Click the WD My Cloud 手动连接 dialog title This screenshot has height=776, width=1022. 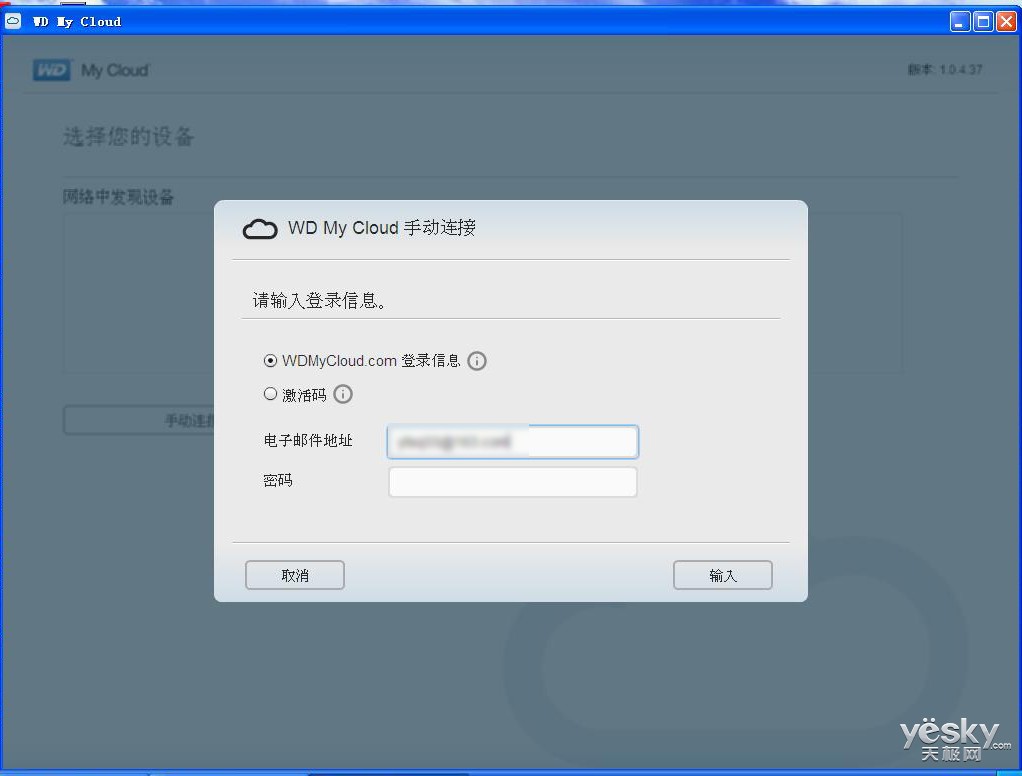tap(382, 228)
